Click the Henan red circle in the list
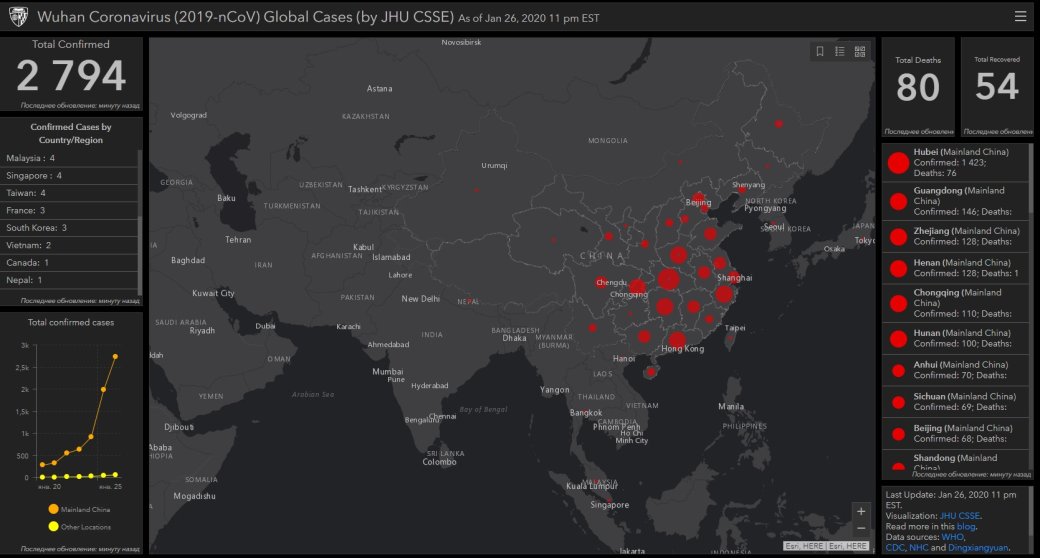 tap(898, 269)
